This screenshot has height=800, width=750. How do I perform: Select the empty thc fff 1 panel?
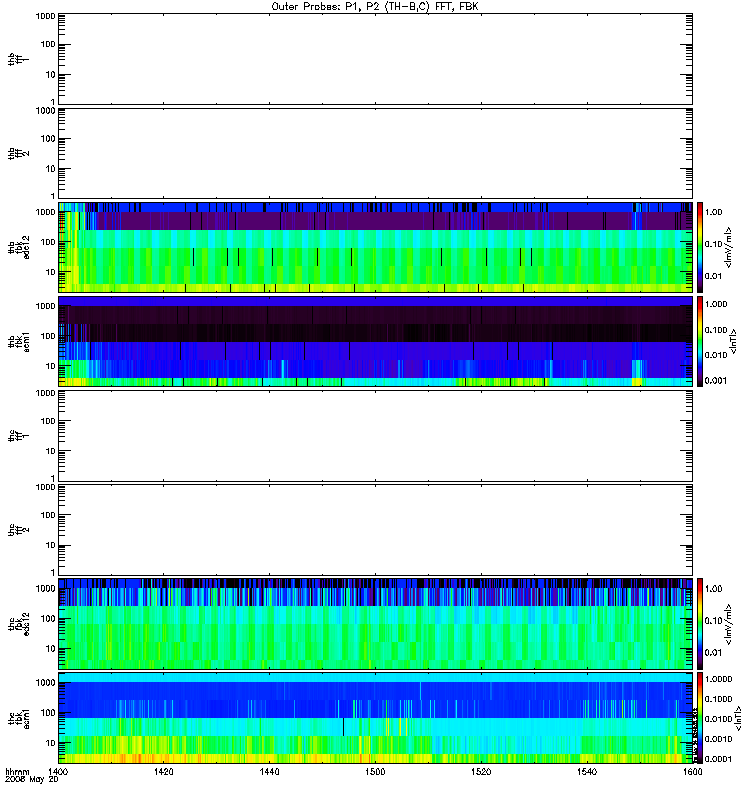[x=375, y=436]
